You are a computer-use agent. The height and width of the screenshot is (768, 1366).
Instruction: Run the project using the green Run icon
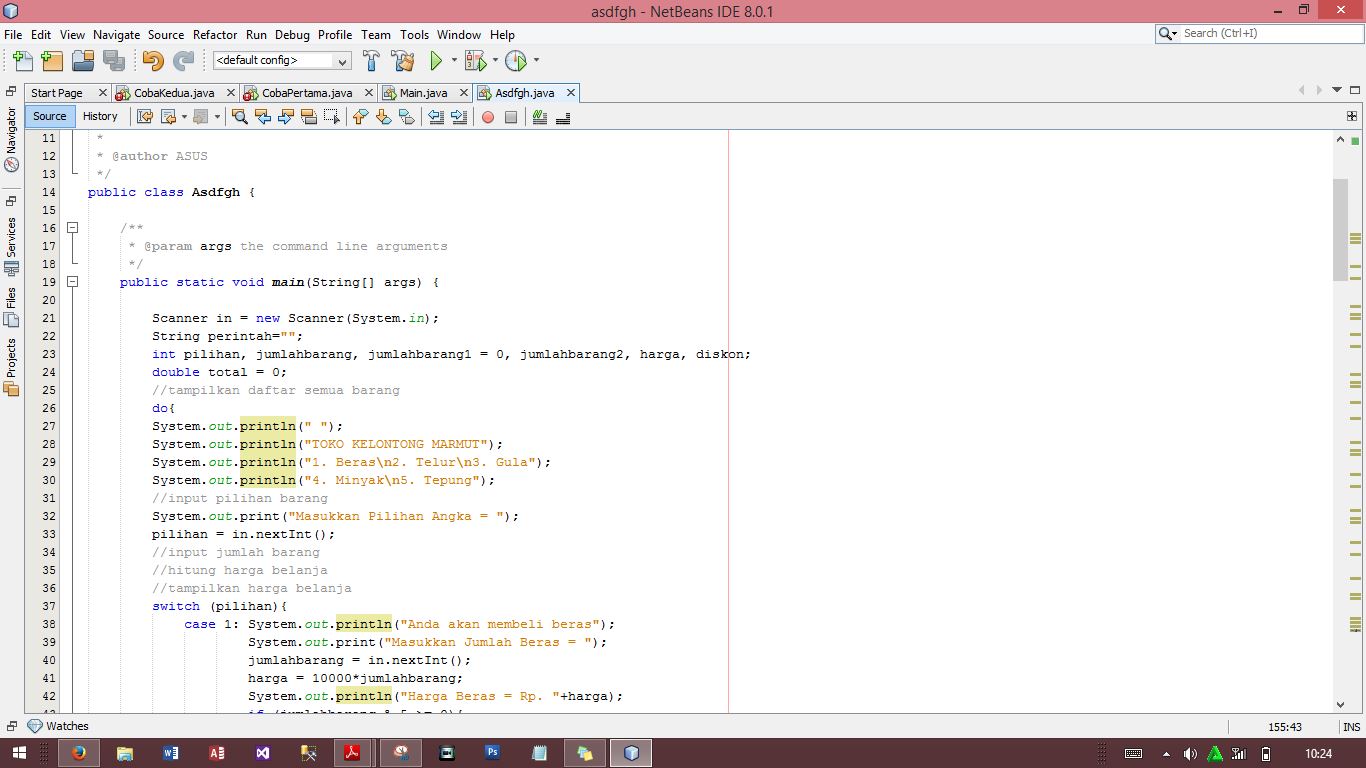437,61
